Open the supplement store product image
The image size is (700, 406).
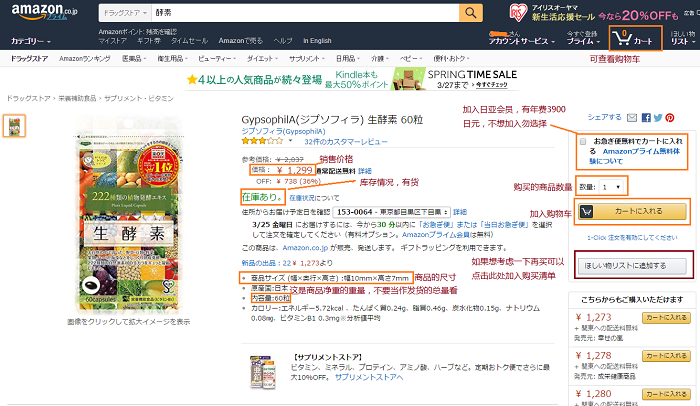click(262, 372)
